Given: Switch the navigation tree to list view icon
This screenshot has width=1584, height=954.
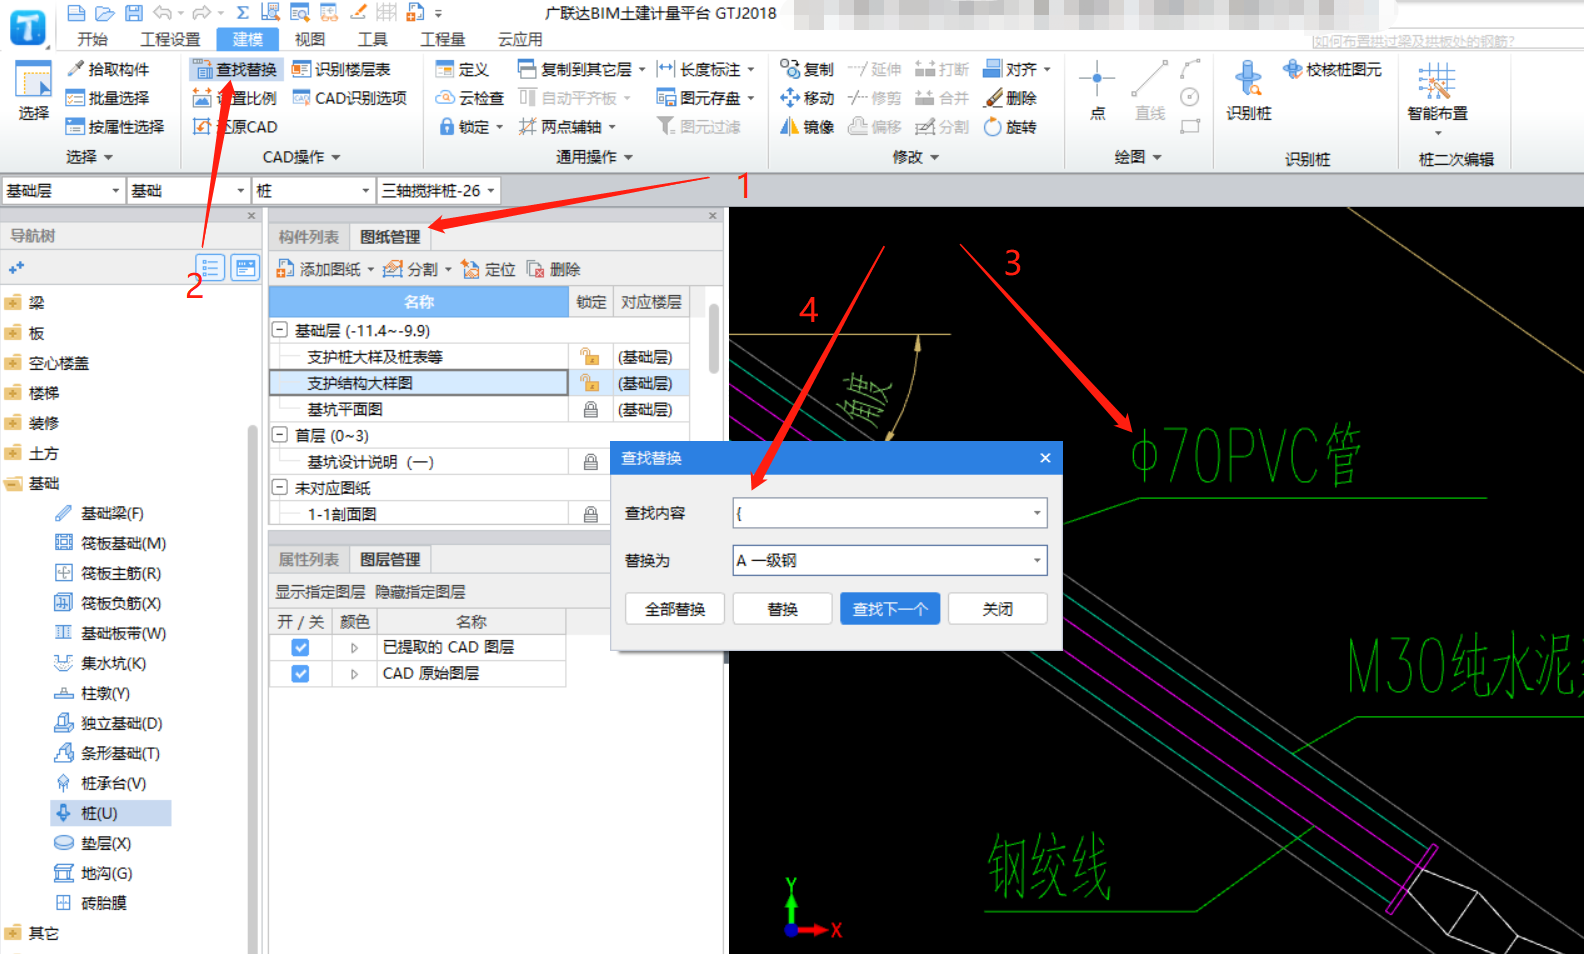Looking at the screenshot, I should click(x=210, y=268).
